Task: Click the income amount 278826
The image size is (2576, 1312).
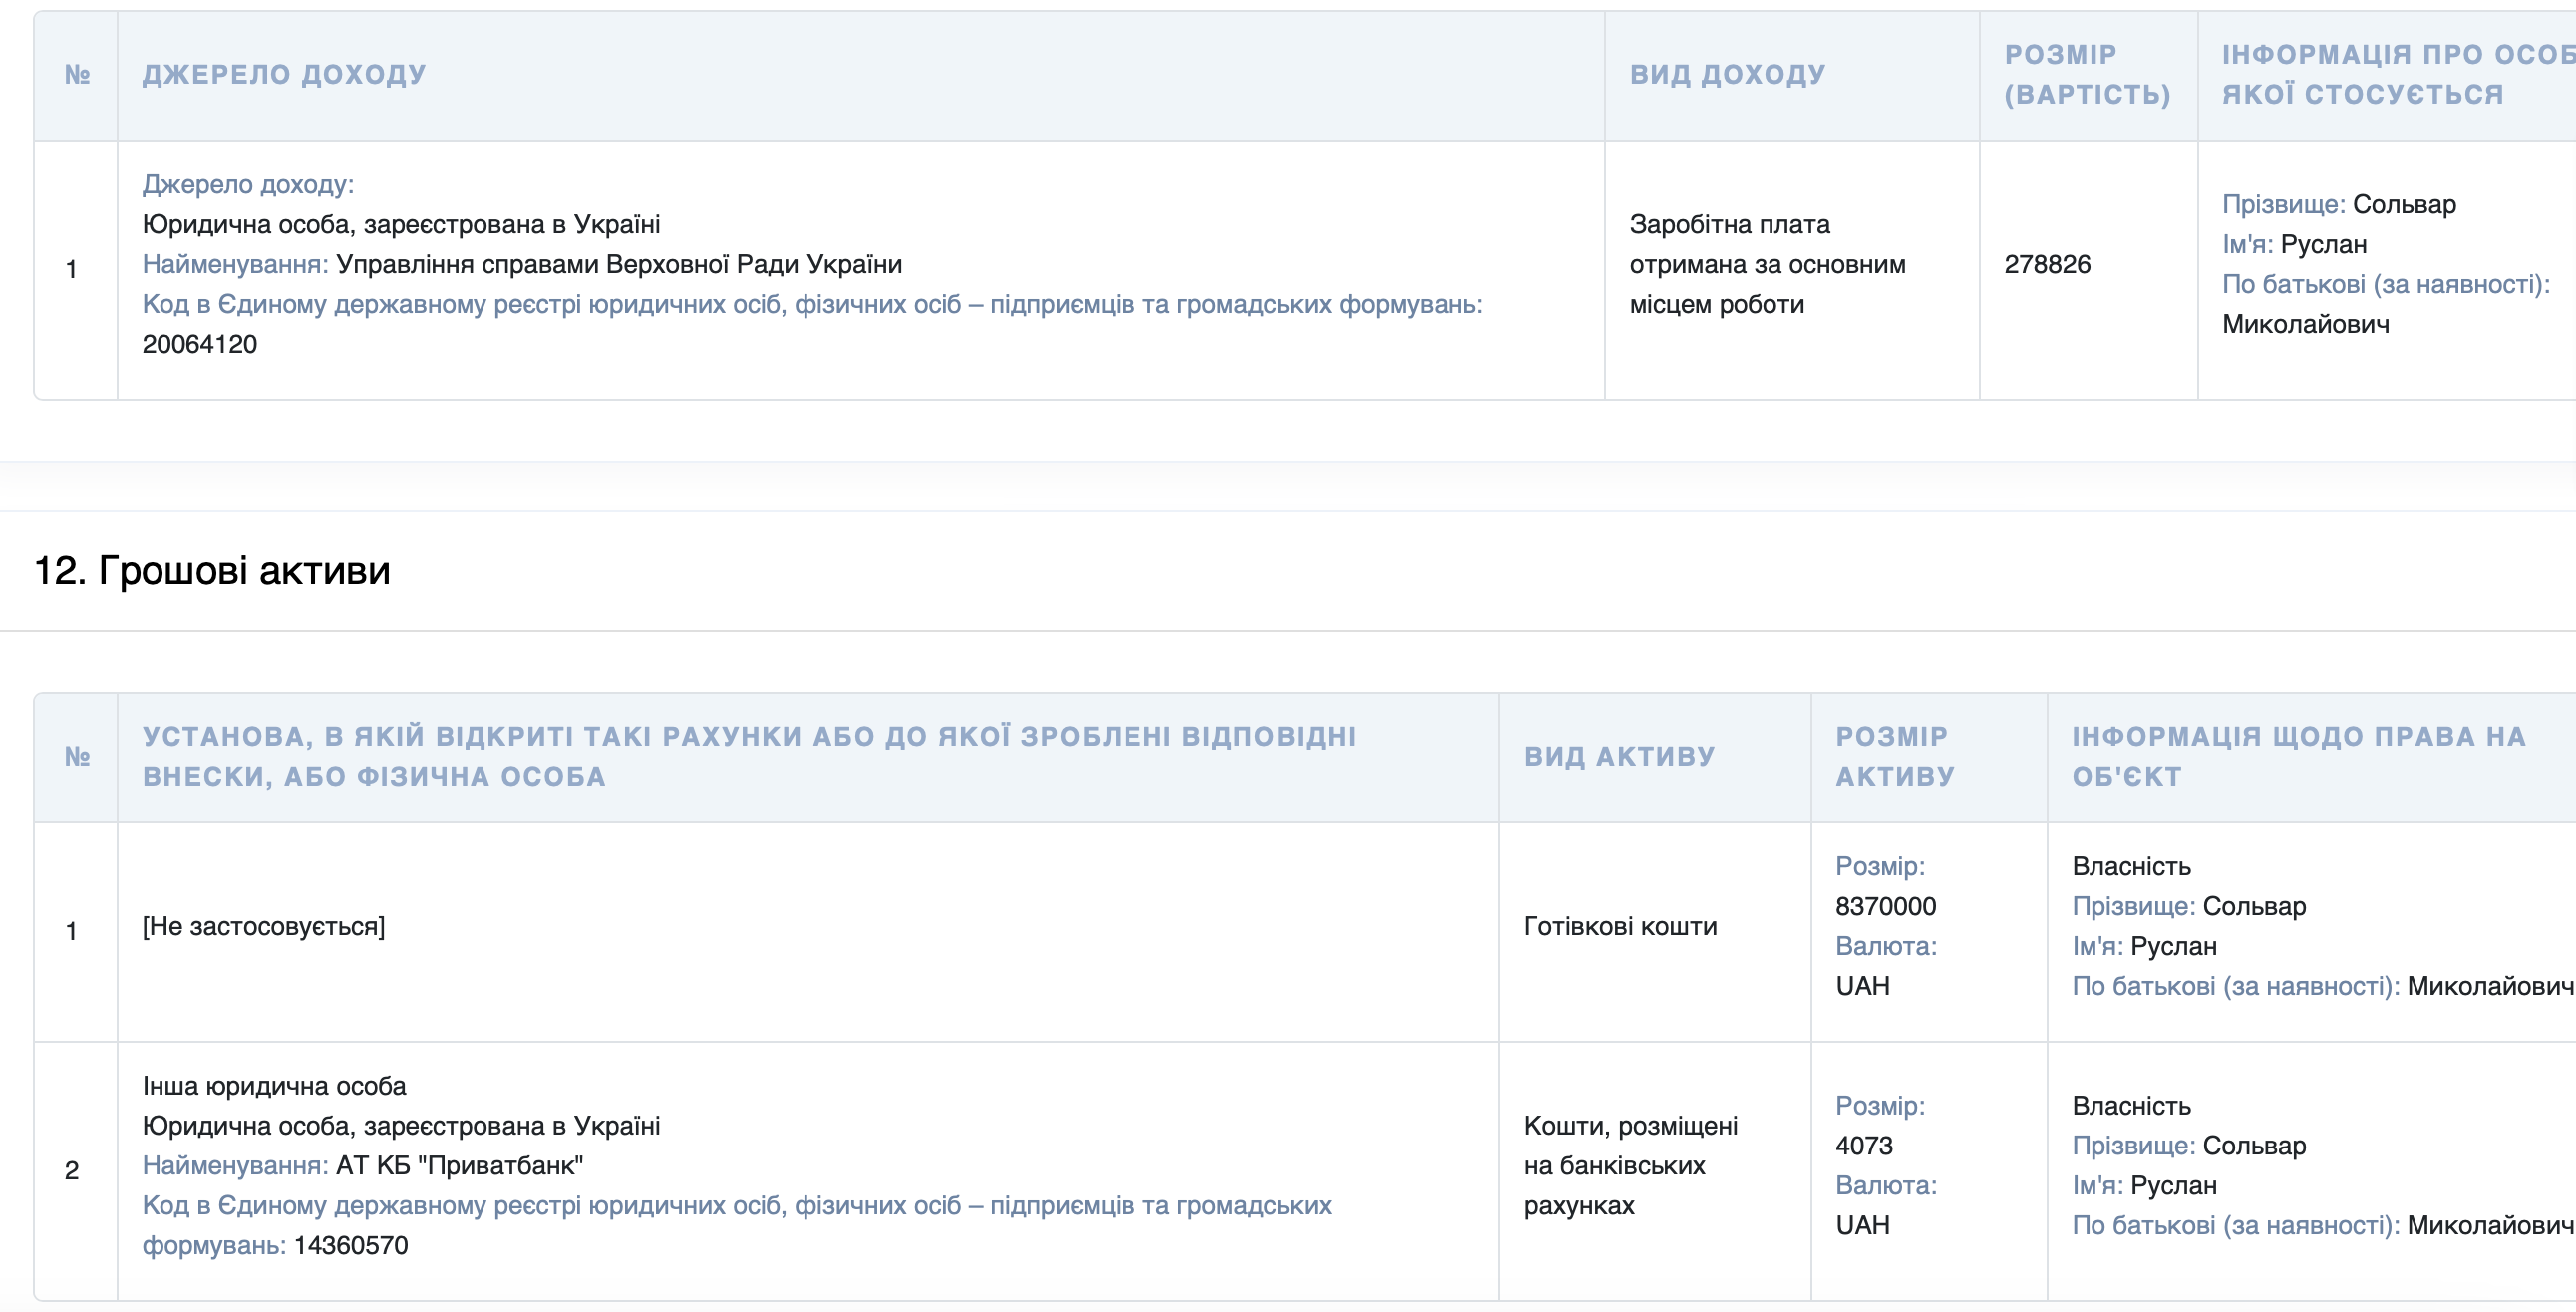Action: coord(2047,264)
